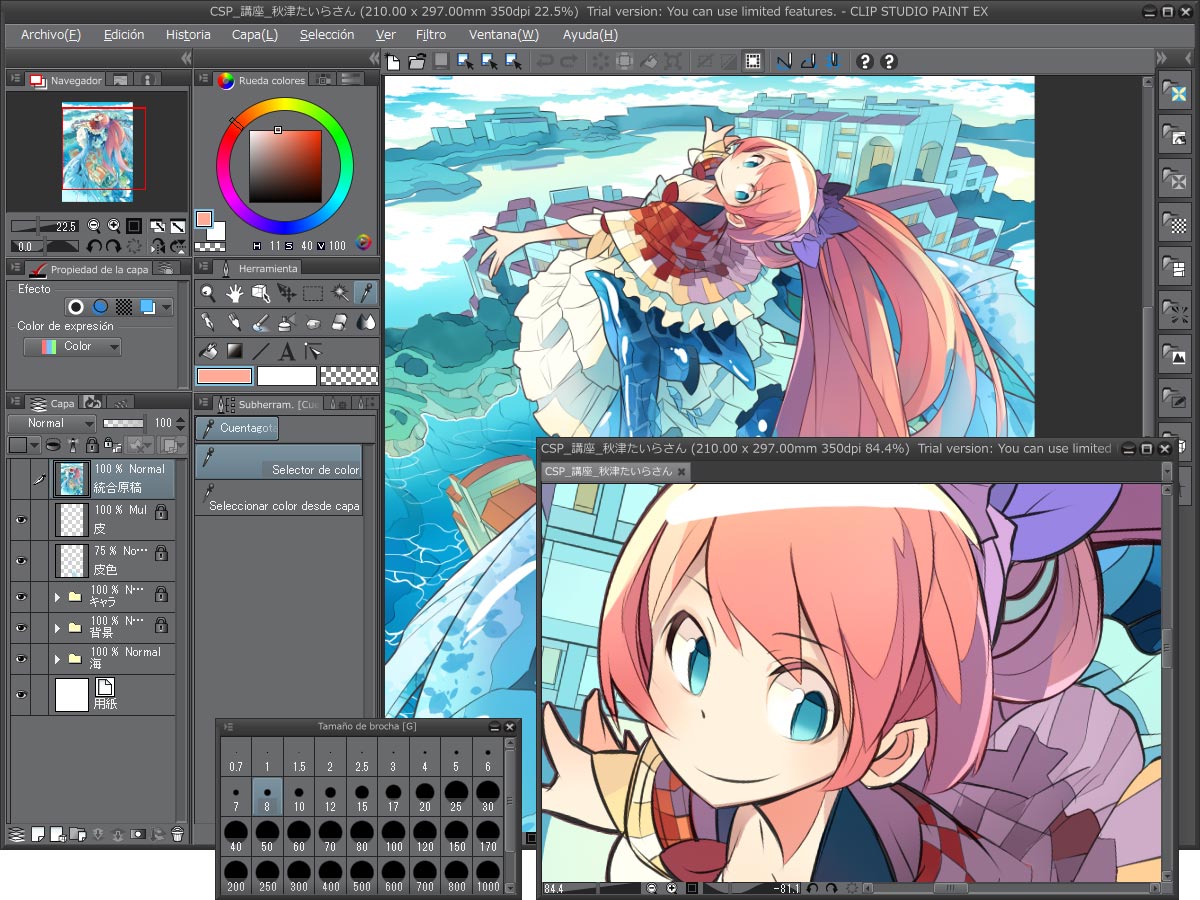Open the Normal blending mode dropdown
Screen dimensions: 1200x900
coord(52,423)
